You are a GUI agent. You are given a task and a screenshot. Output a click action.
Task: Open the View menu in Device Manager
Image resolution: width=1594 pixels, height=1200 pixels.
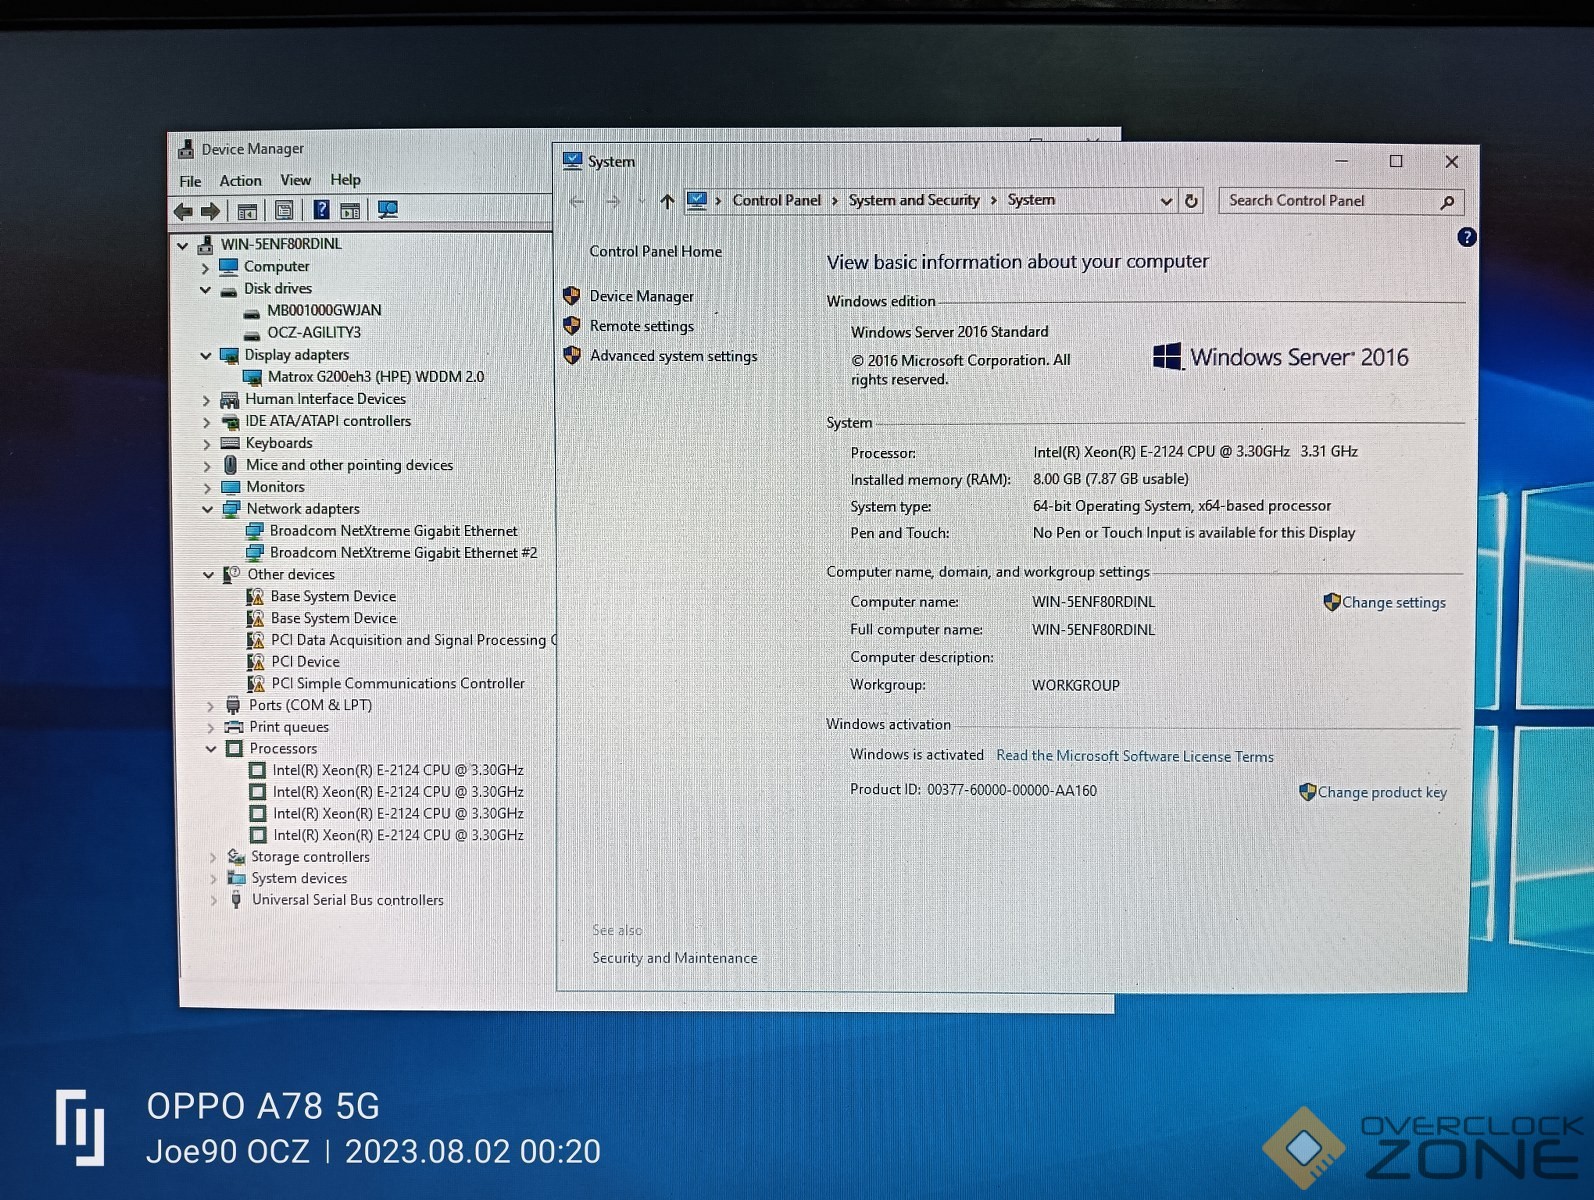click(x=295, y=180)
